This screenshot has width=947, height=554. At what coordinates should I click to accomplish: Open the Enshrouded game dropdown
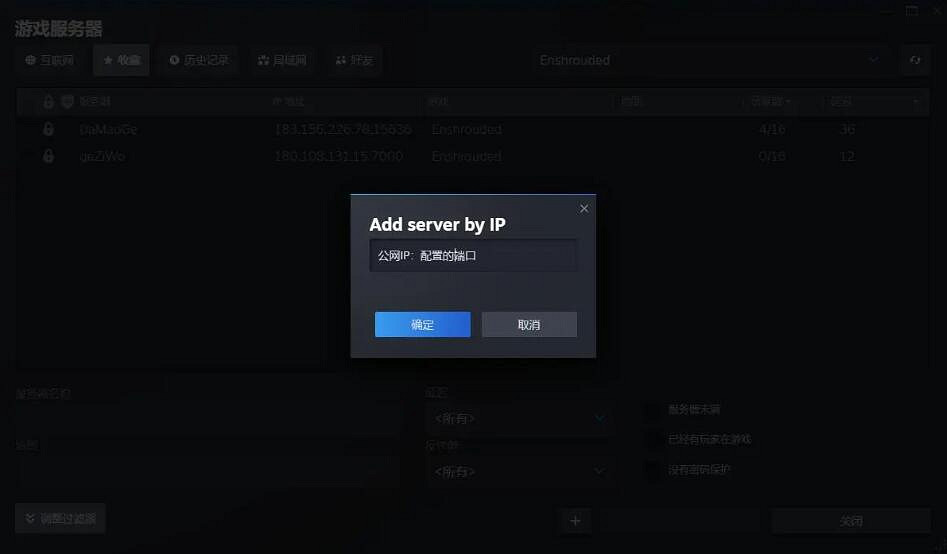710,60
